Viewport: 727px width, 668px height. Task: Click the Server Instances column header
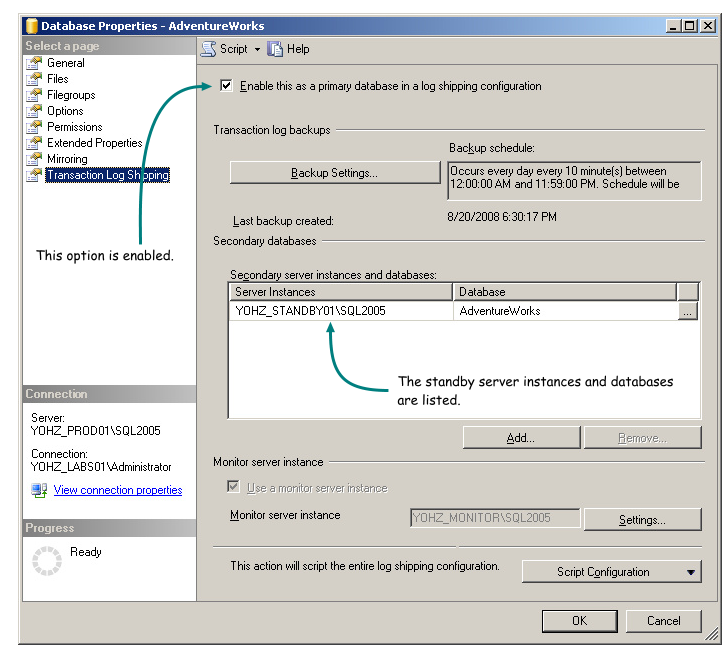[341, 292]
